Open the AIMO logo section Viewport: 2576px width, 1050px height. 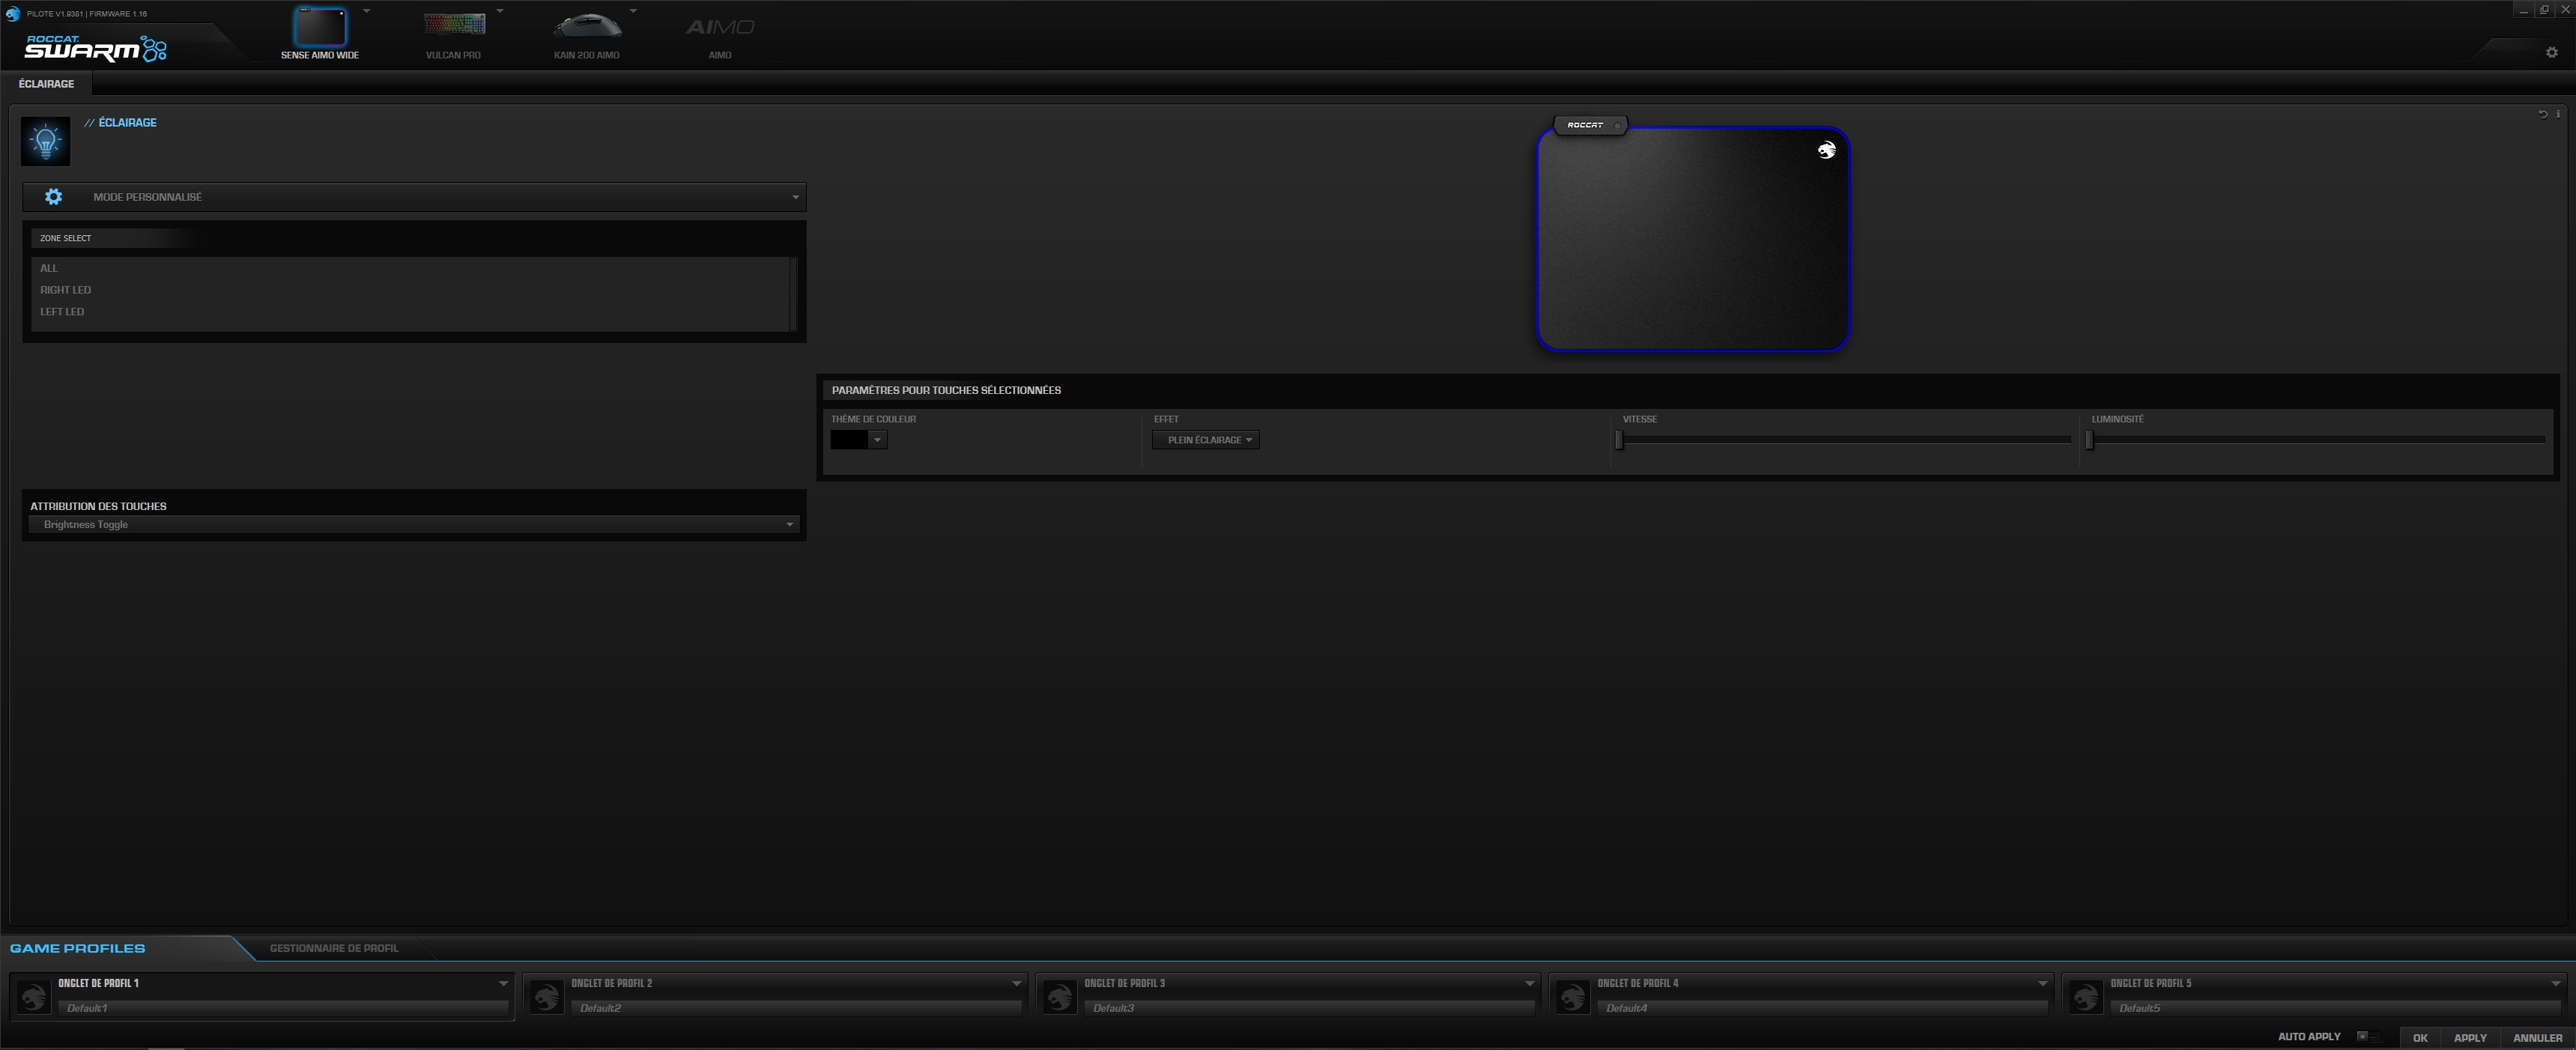(x=720, y=28)
